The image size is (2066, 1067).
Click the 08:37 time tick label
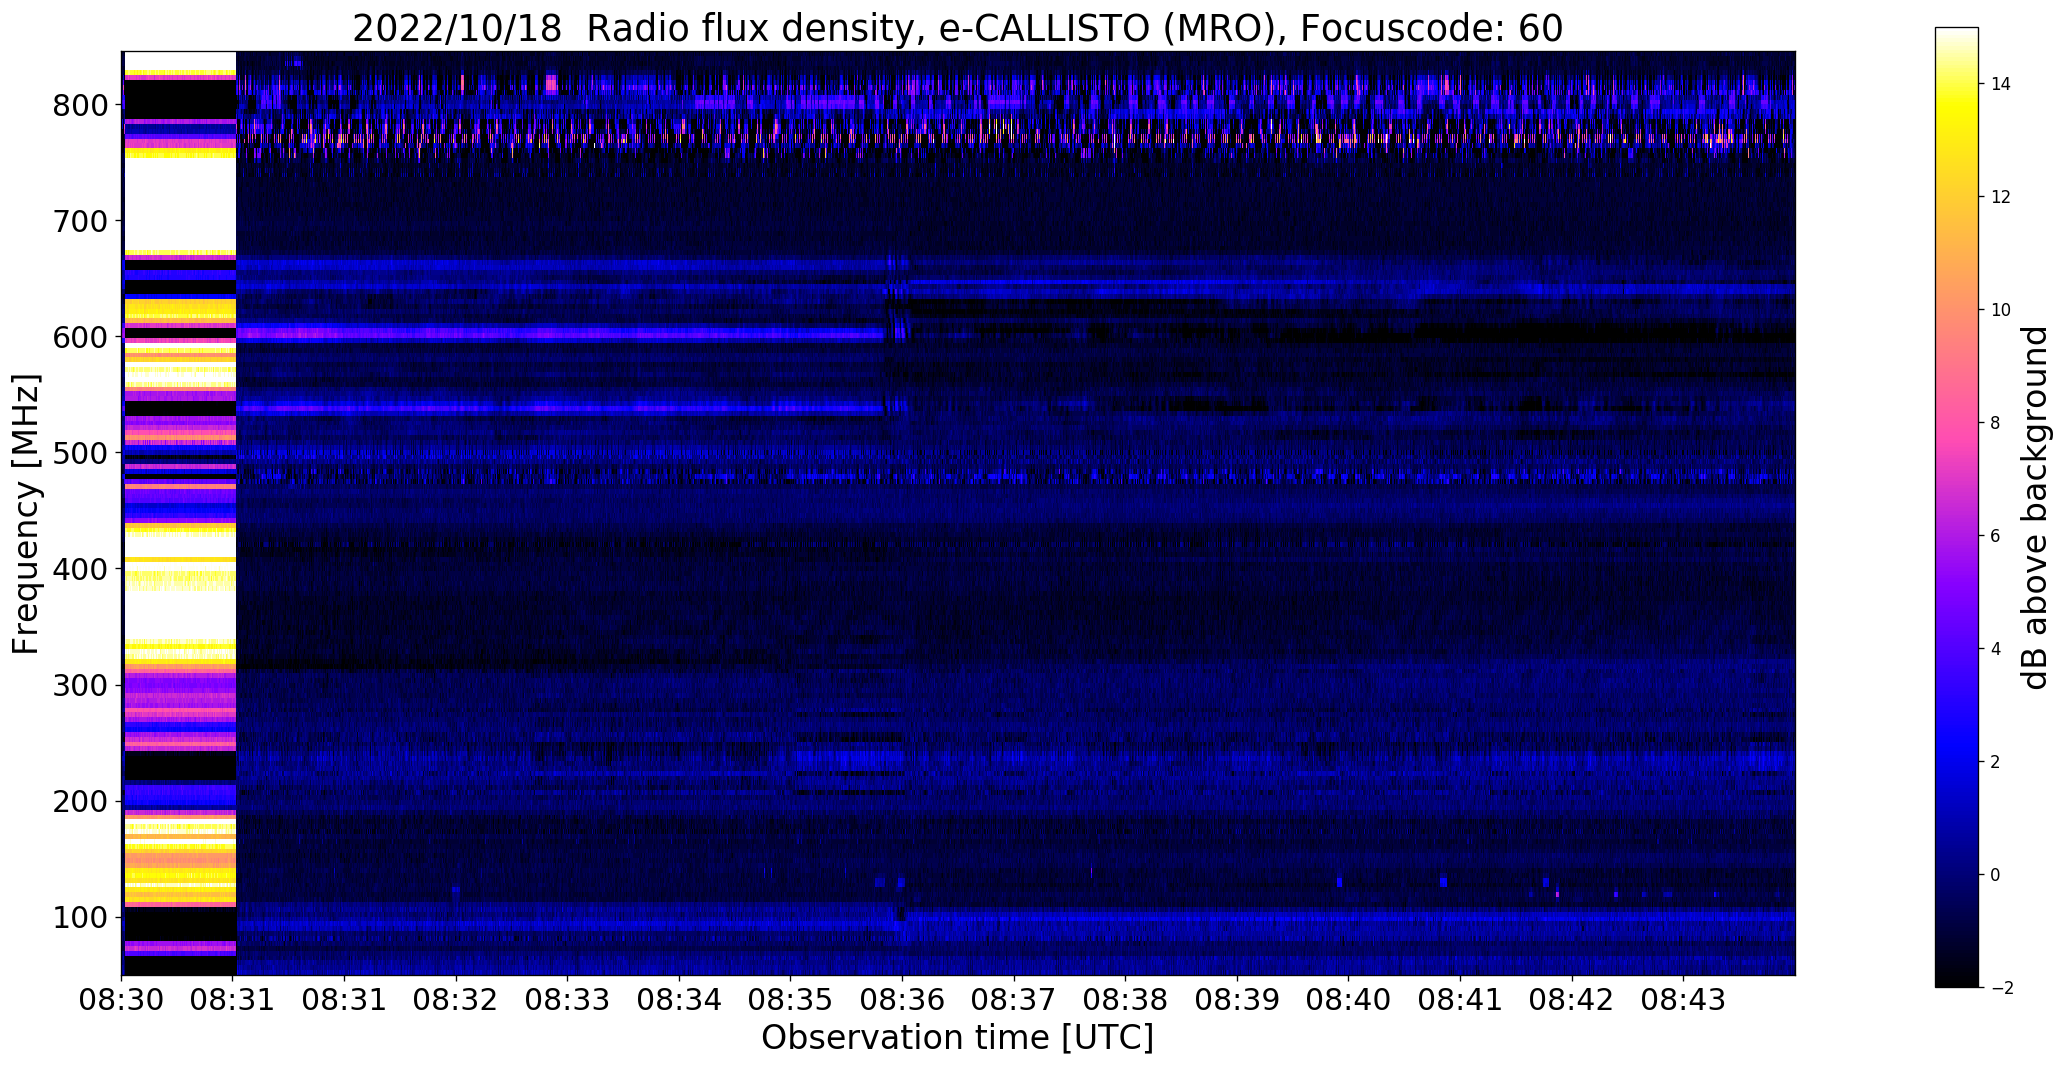coord(1014,1000)
